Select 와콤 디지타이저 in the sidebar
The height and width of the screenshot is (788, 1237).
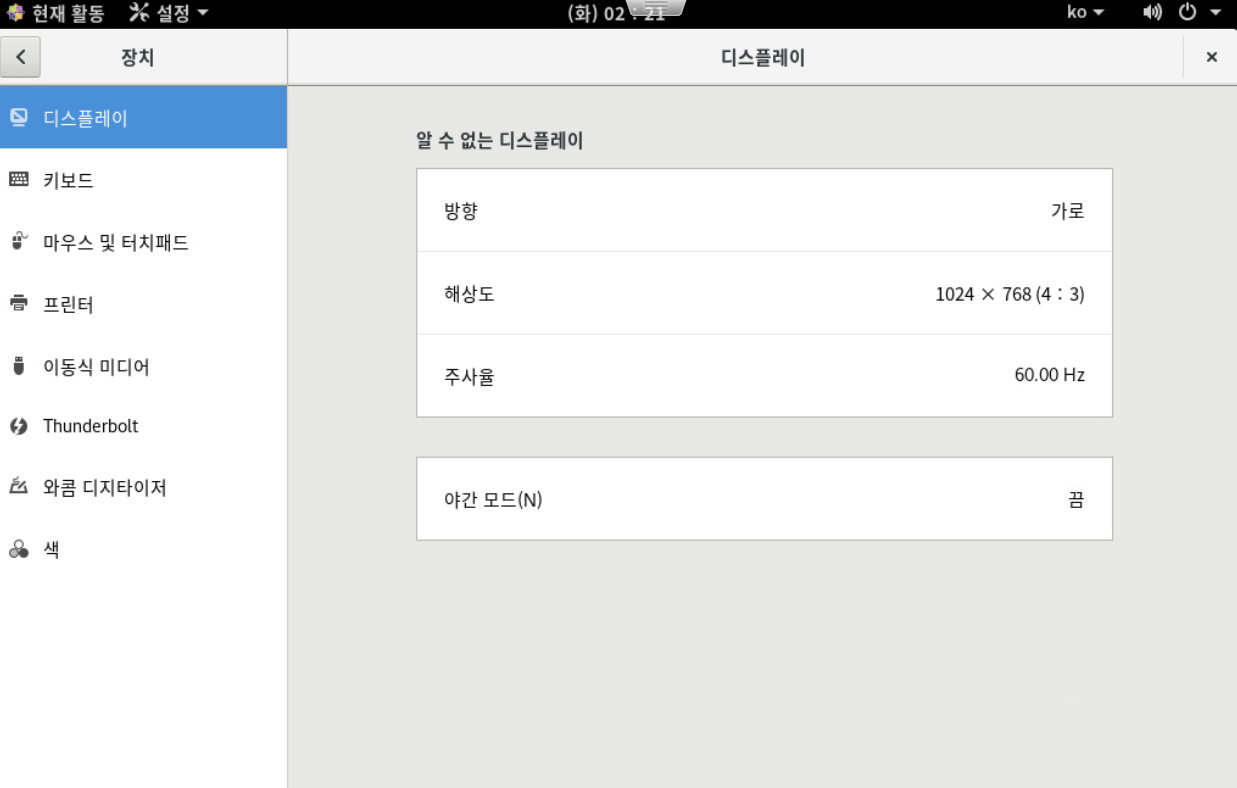tap(143, 488)
